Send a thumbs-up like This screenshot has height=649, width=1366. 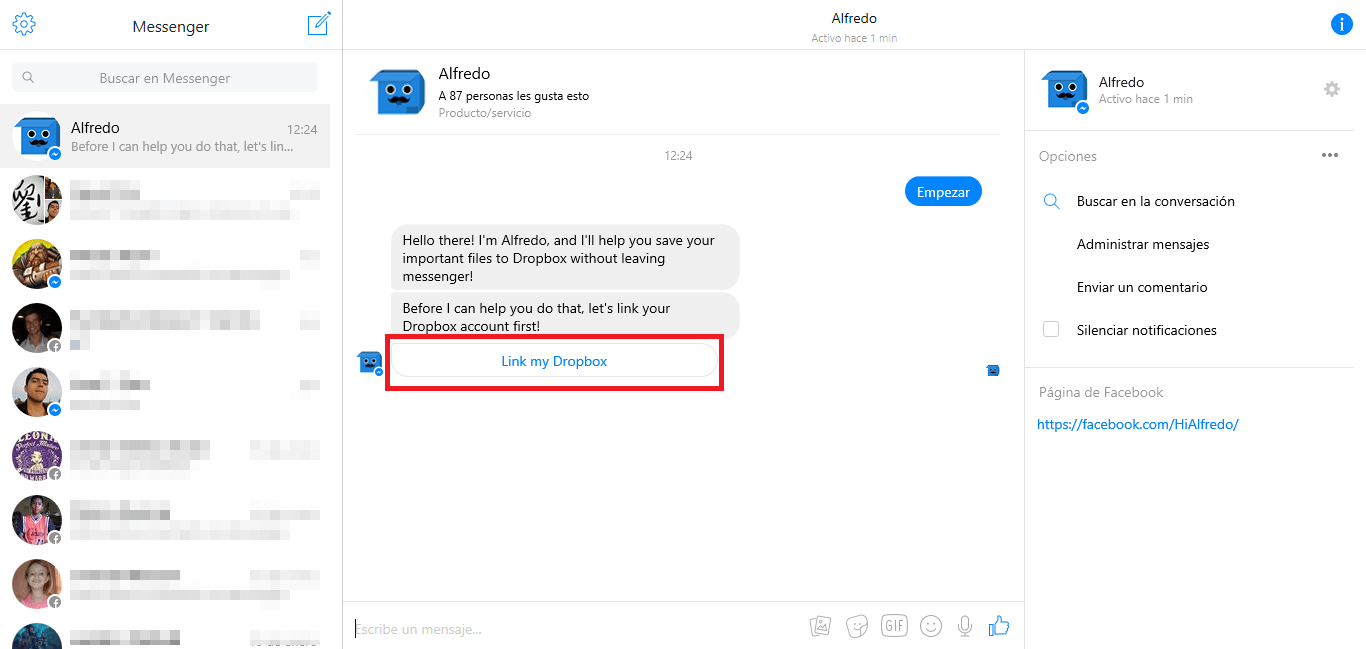point(999,626)
